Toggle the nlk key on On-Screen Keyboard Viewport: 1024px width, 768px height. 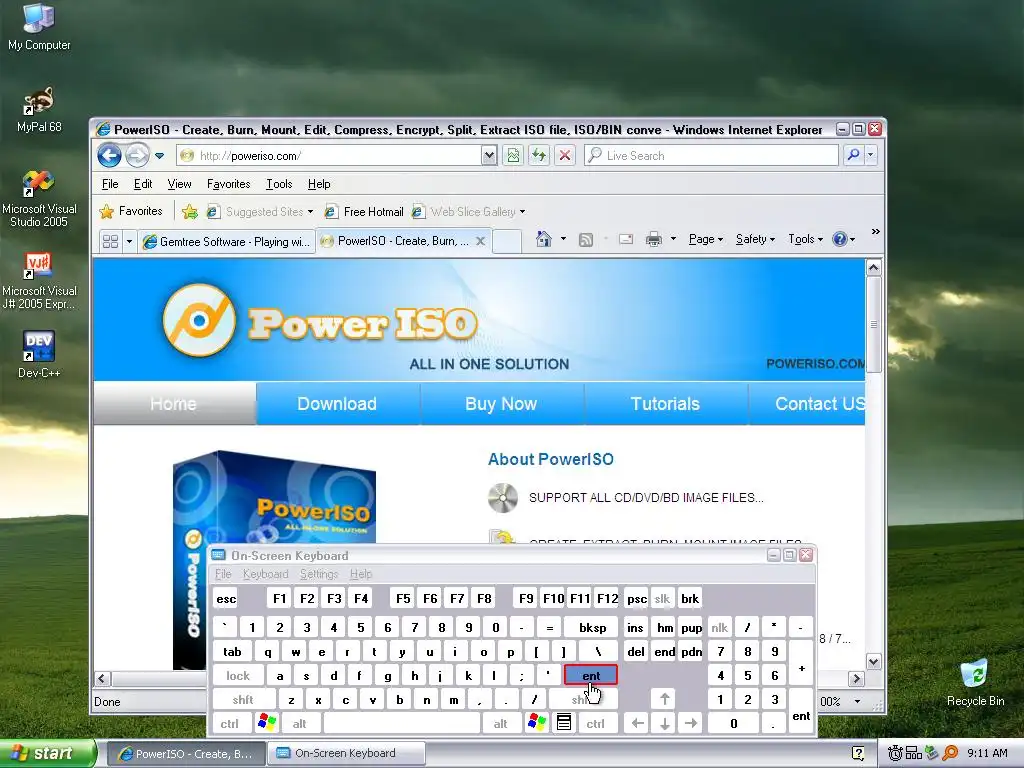tap(720, 628)
